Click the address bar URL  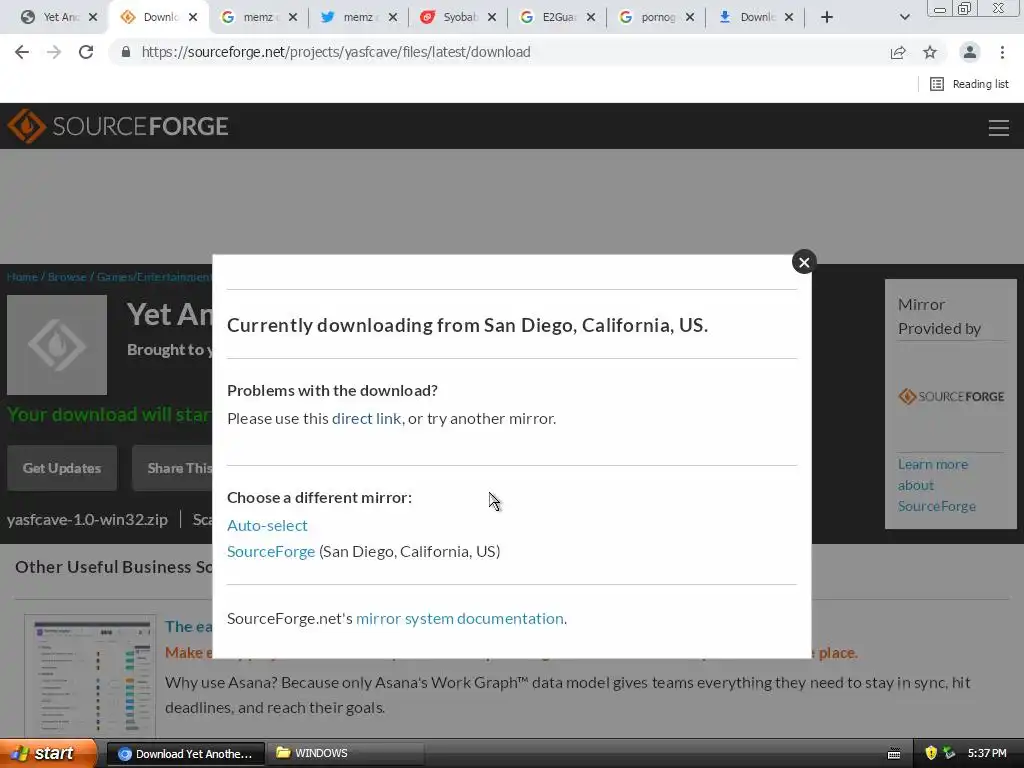336,52
